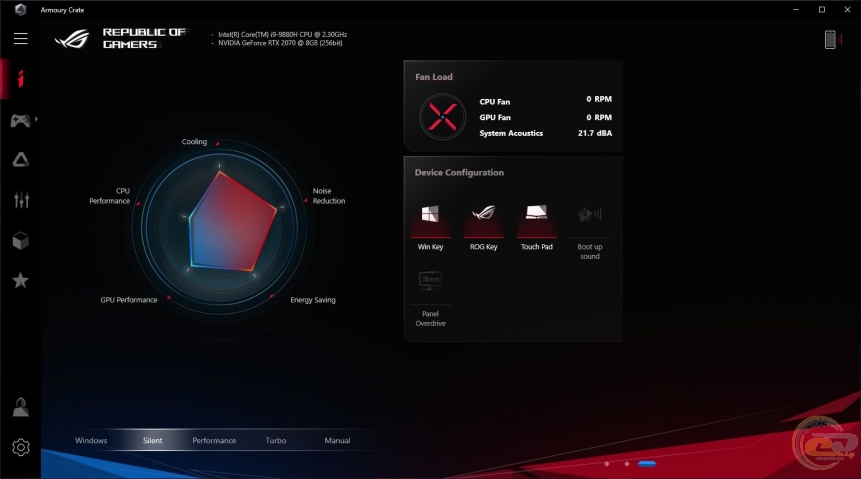Click the CPU Performance chart label
861x479 pixels.
pyautogui.click(x=110, y=196)
